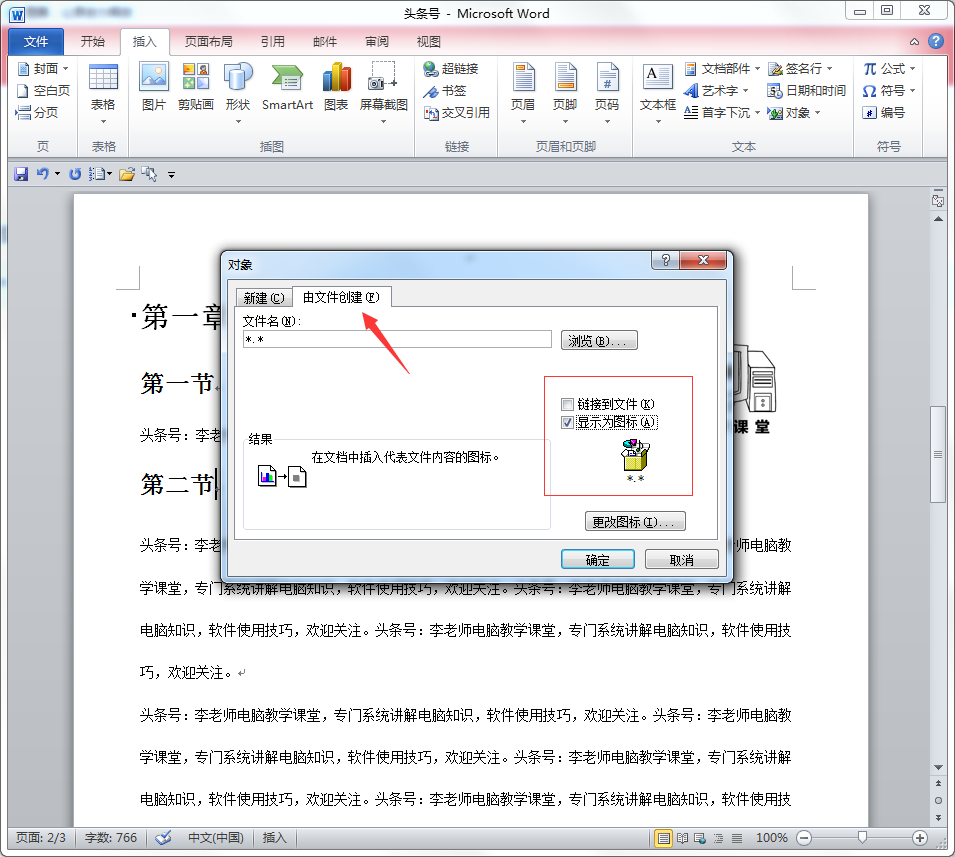955x857 pixels.
Task: Open file via folder icon in quick toolbar
Action: coord(127,174)
